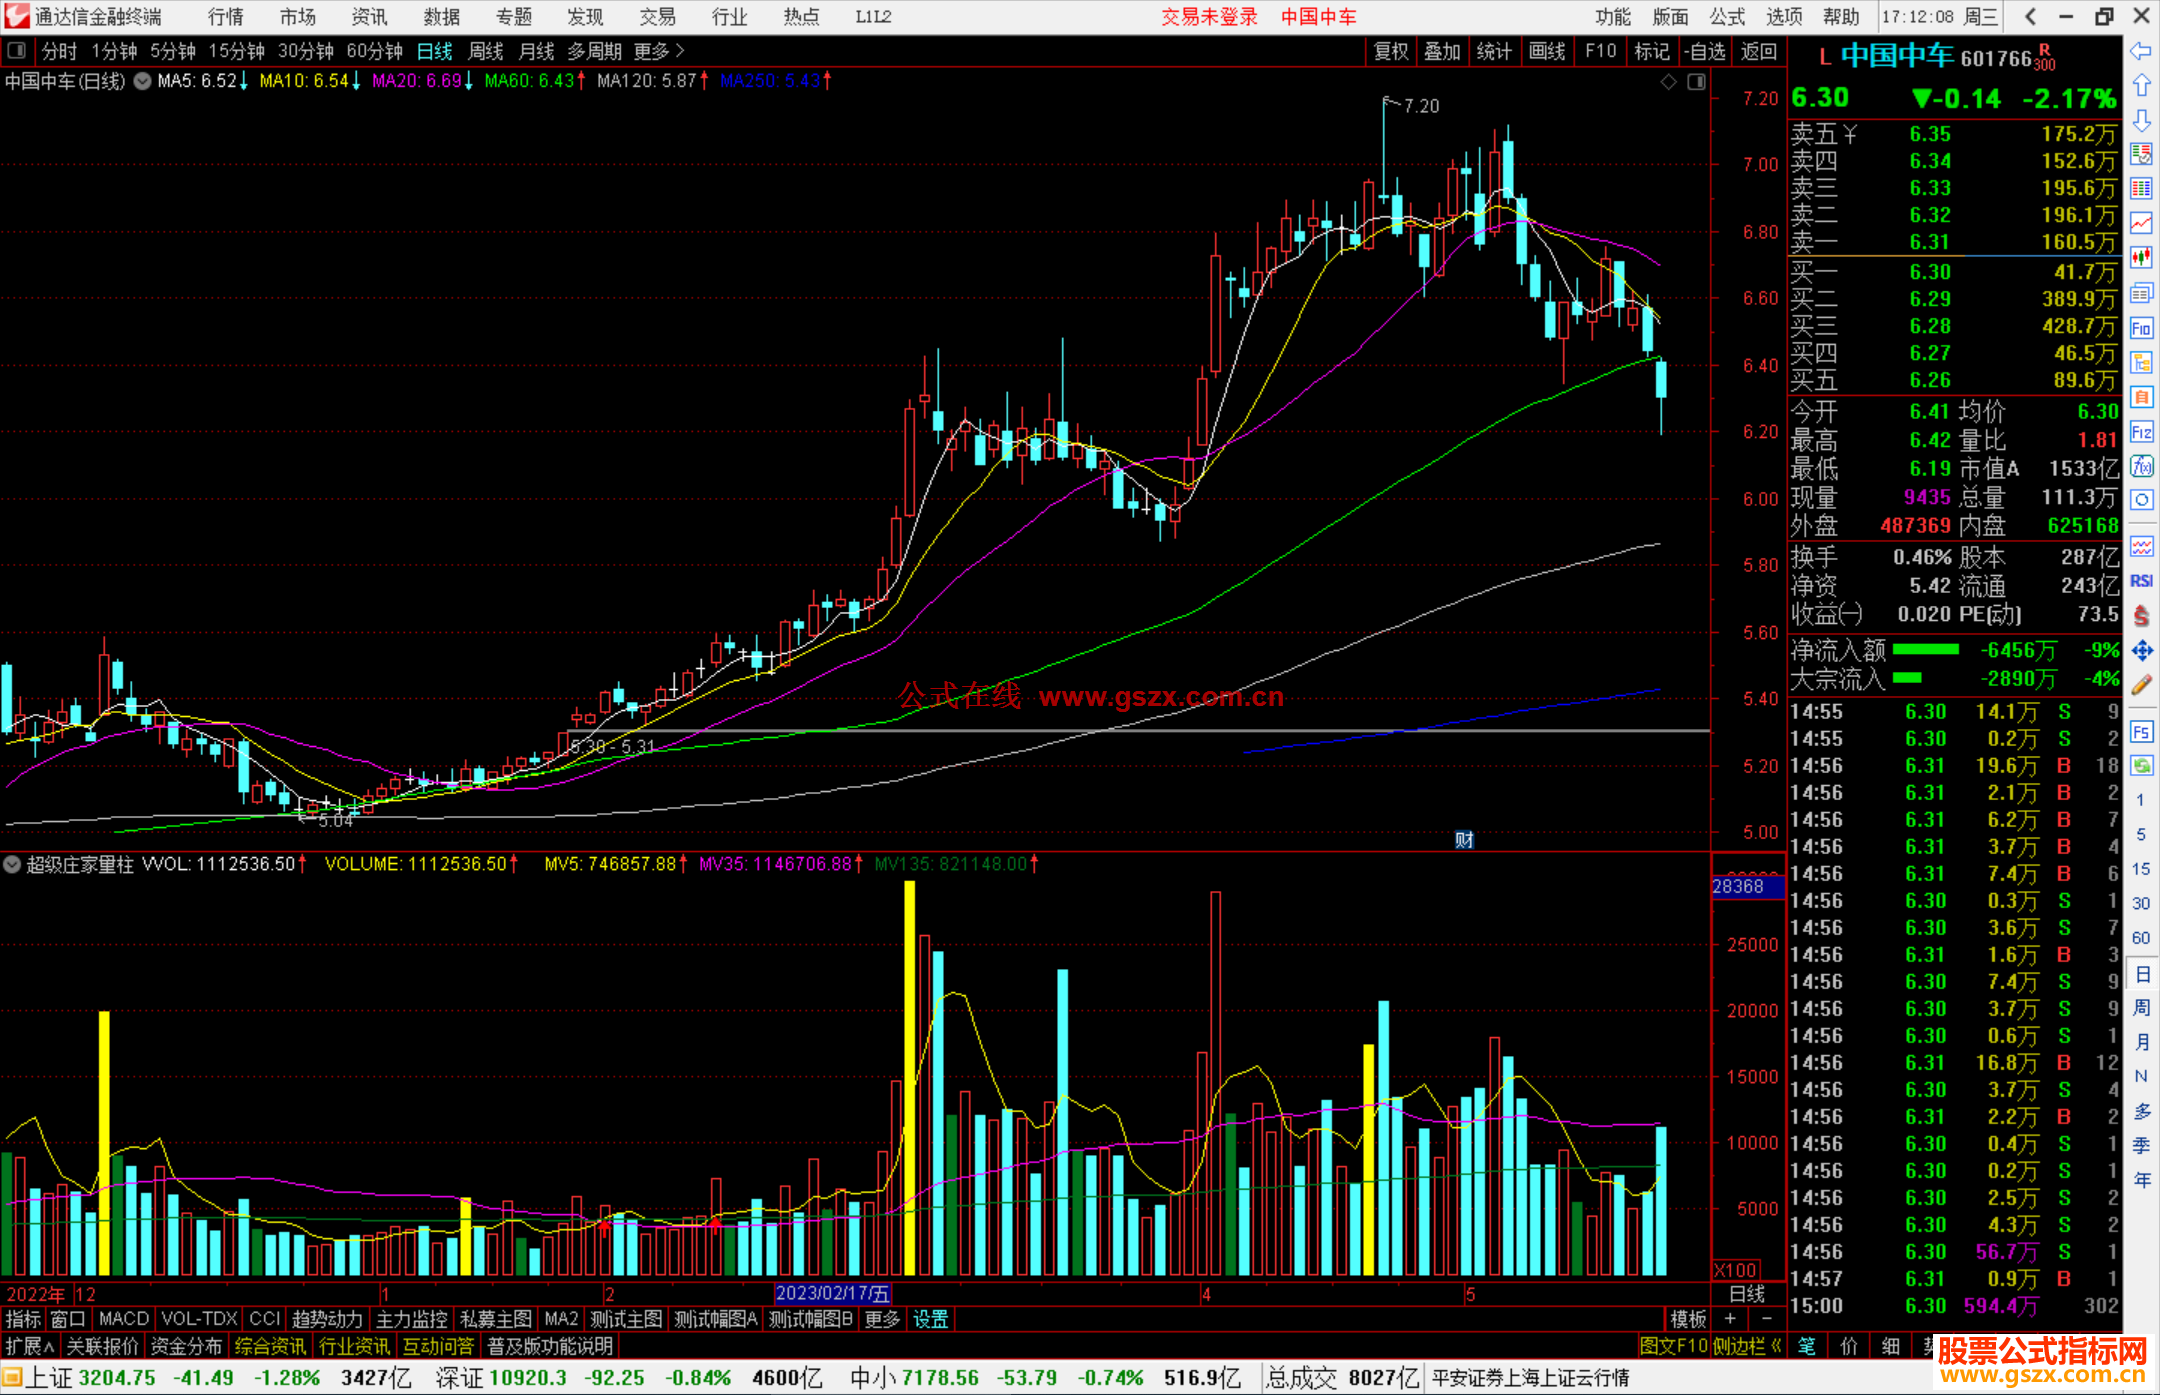Click the F10 icon in right sidebar

(x=2141, y=329)
